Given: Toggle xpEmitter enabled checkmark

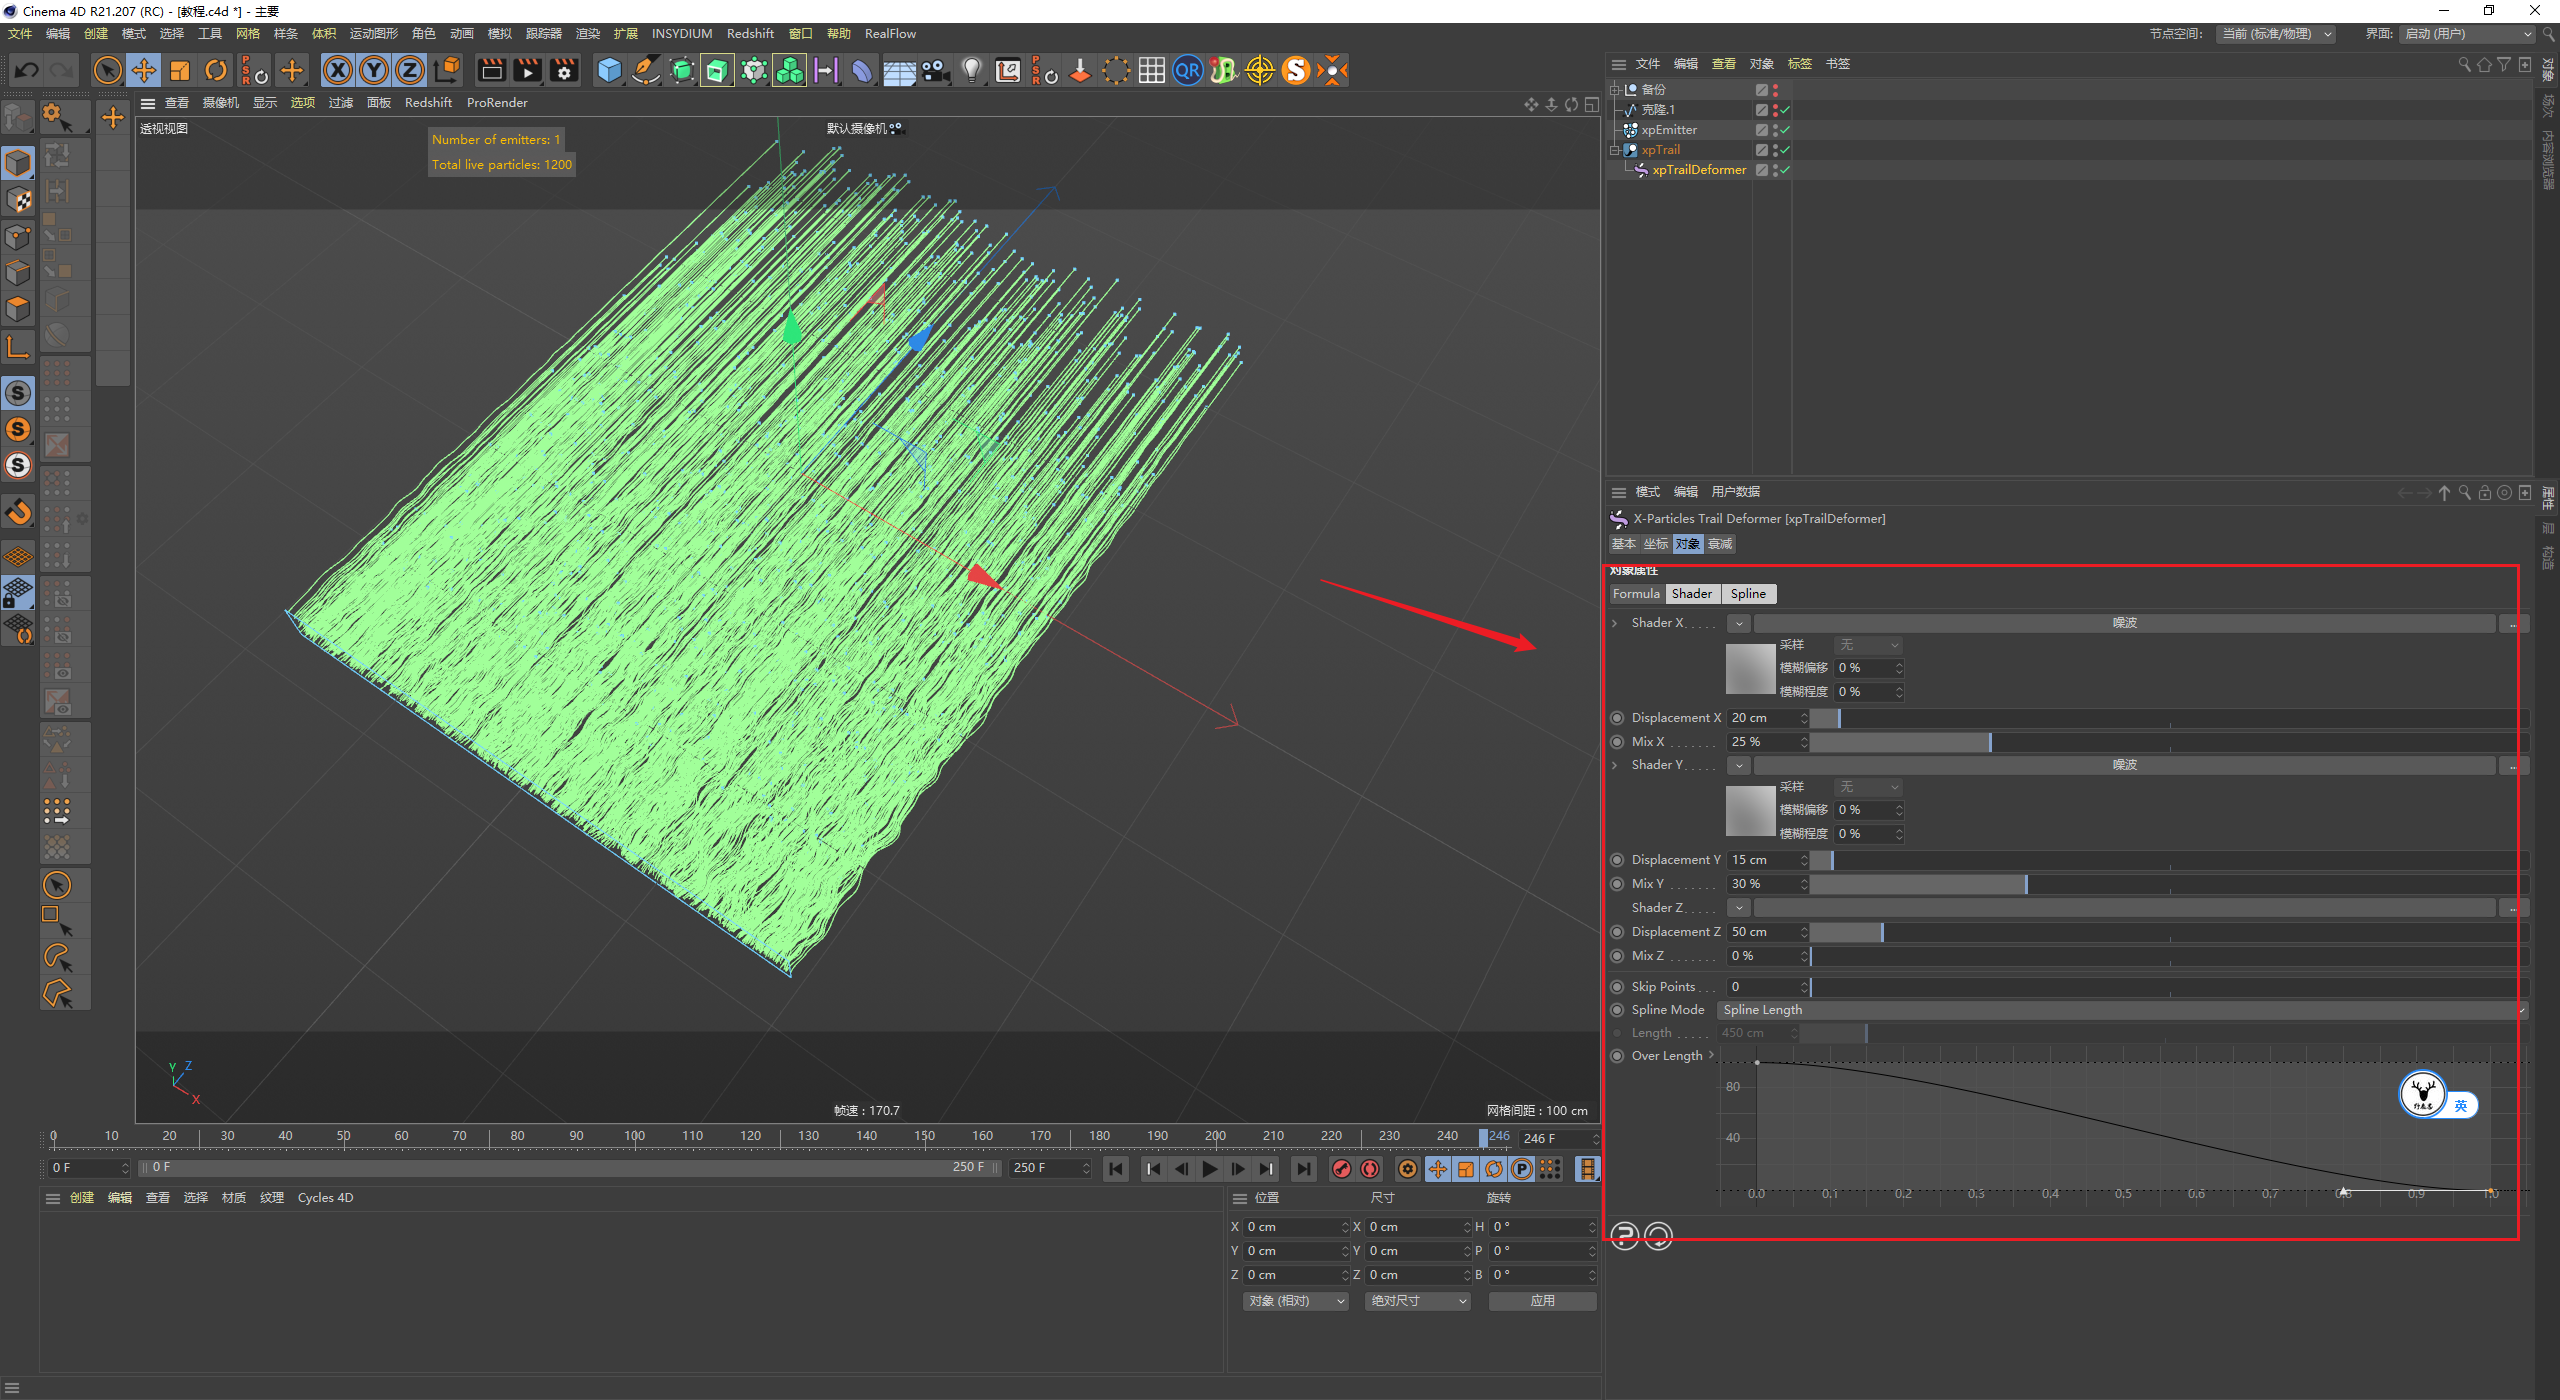Looking at the screenshot, I should [x=1785, y=130].
